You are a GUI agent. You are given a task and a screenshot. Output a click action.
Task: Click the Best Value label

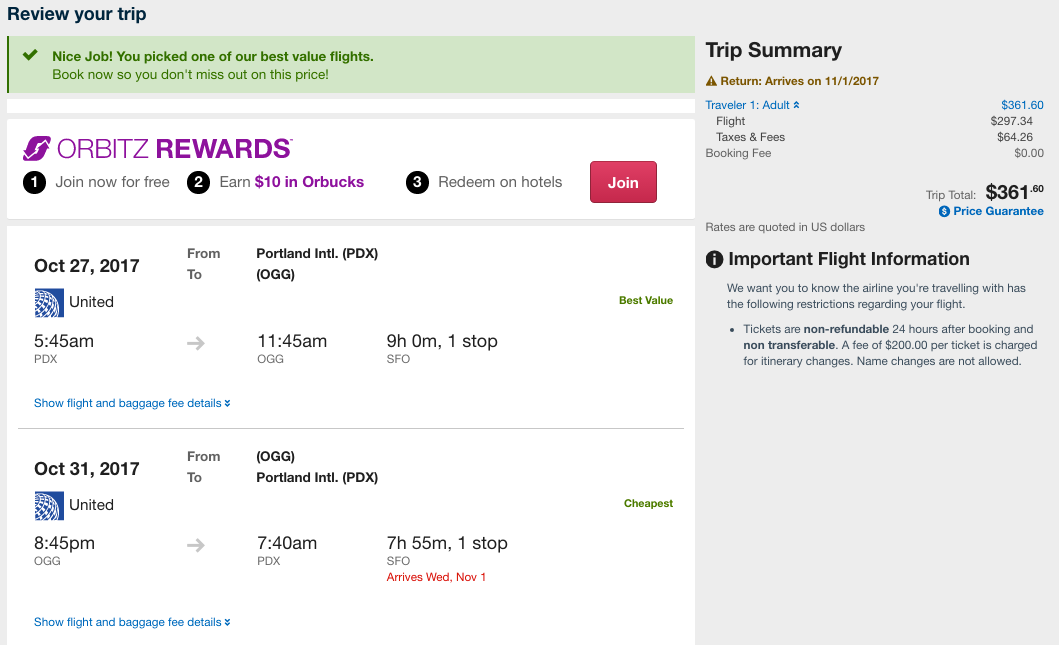(x=645, y=300)
